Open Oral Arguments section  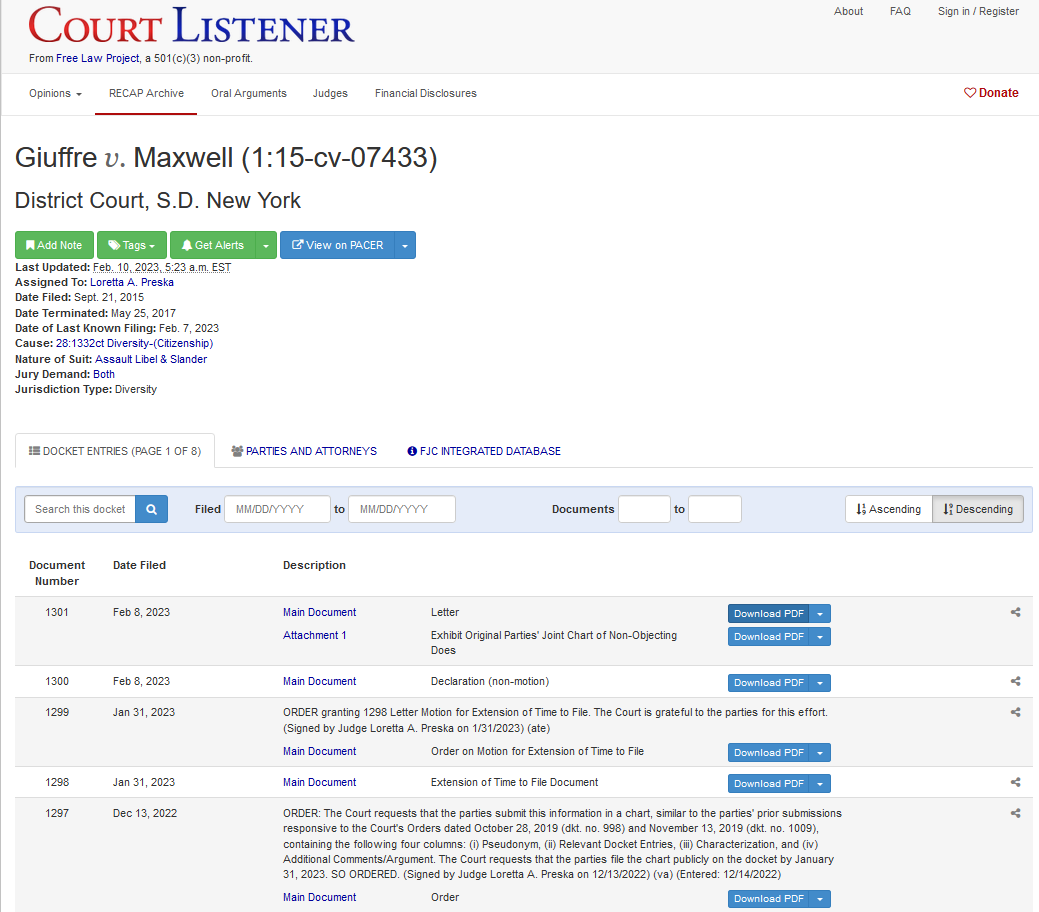pyautogui.click(x=248, y=93)
